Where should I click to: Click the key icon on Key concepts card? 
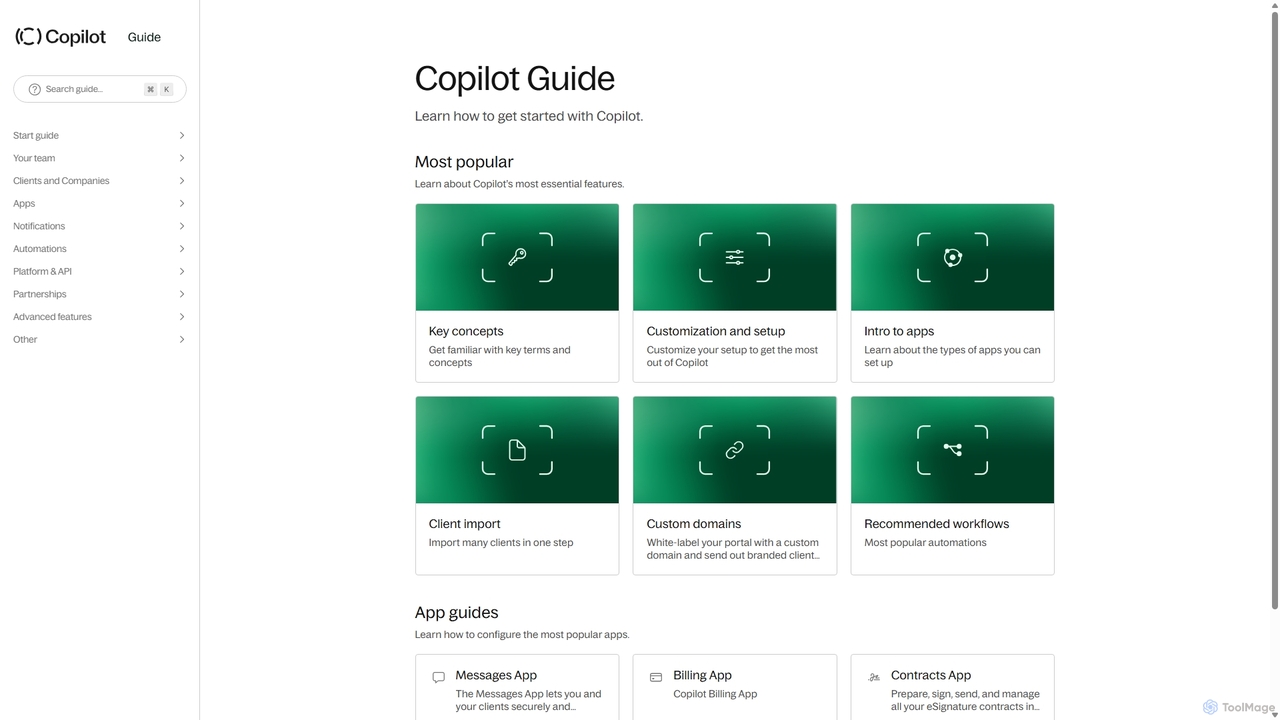[x=517, y=257]
